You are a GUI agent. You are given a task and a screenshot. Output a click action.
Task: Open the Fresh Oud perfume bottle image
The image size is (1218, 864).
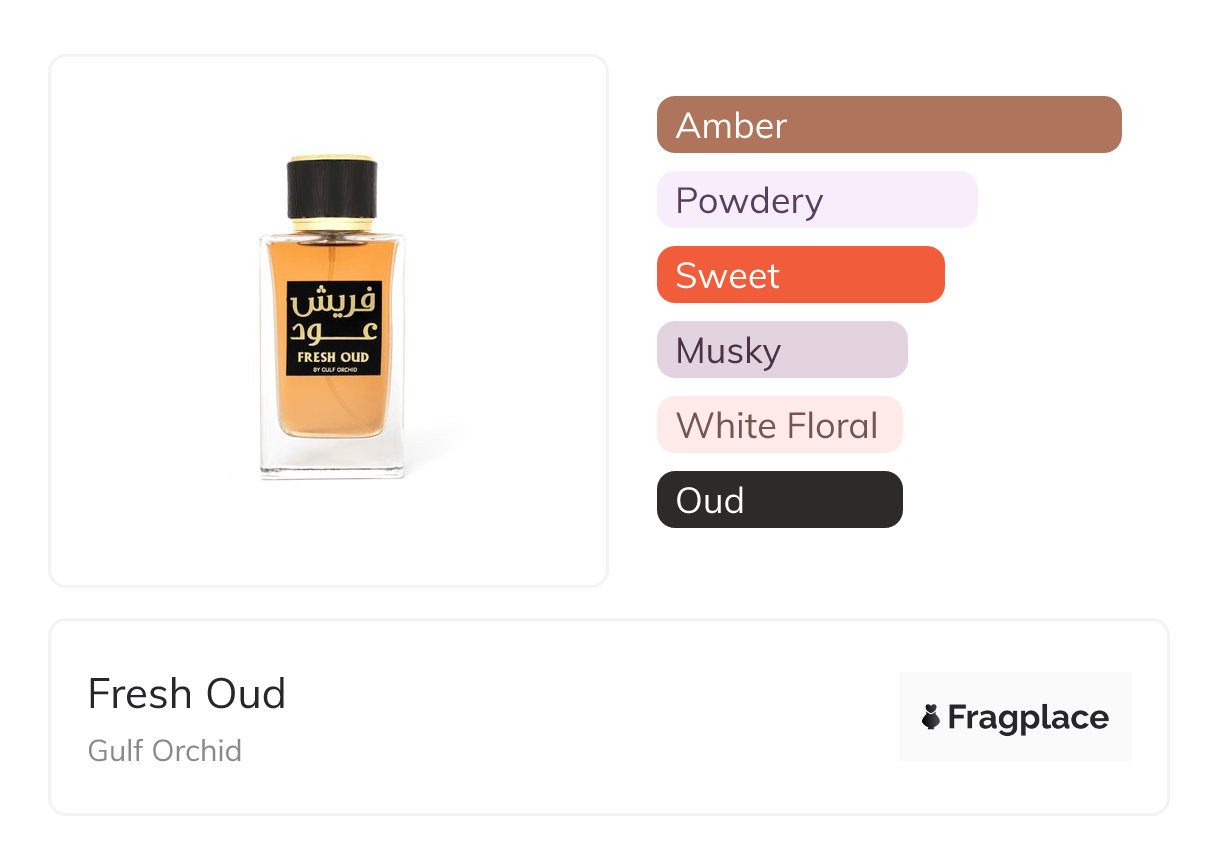(x=330, y=320)
